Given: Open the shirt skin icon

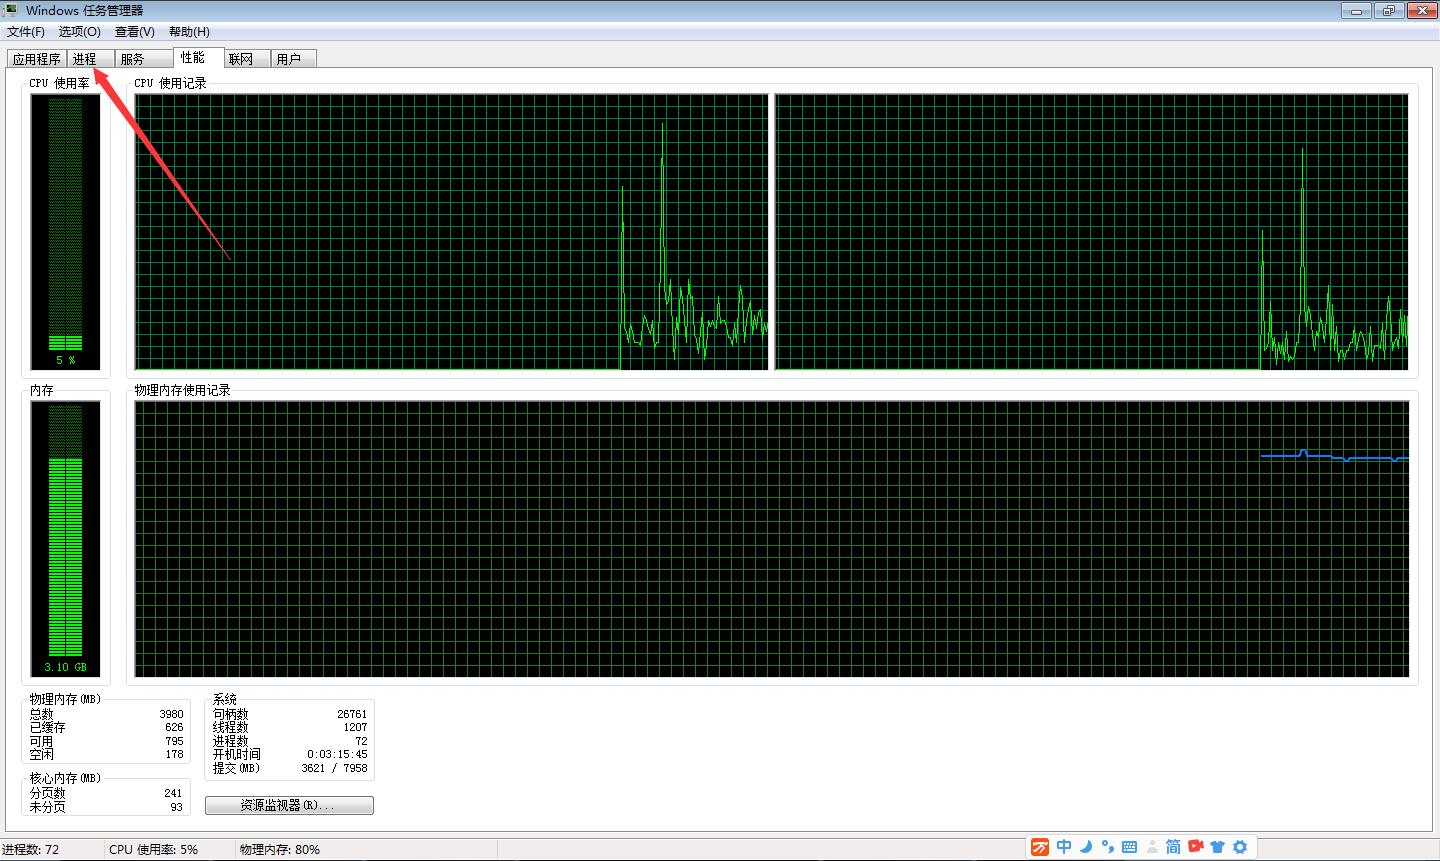Looking at the screenshot, I should click(1217, 847).
